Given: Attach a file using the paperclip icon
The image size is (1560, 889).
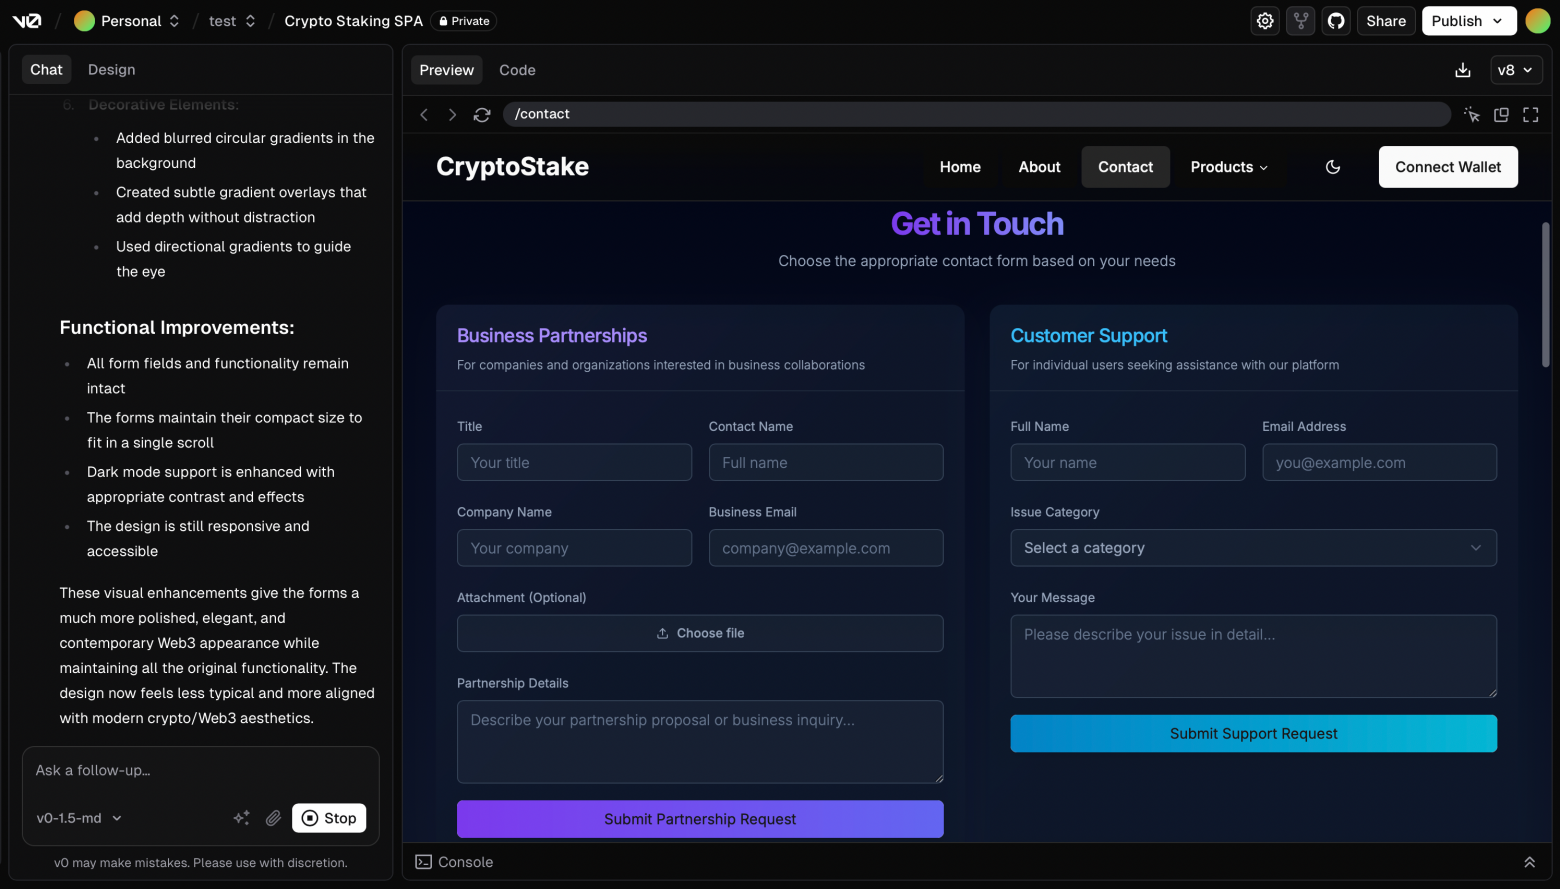Looking at the screenshot, I should point(273,818).
